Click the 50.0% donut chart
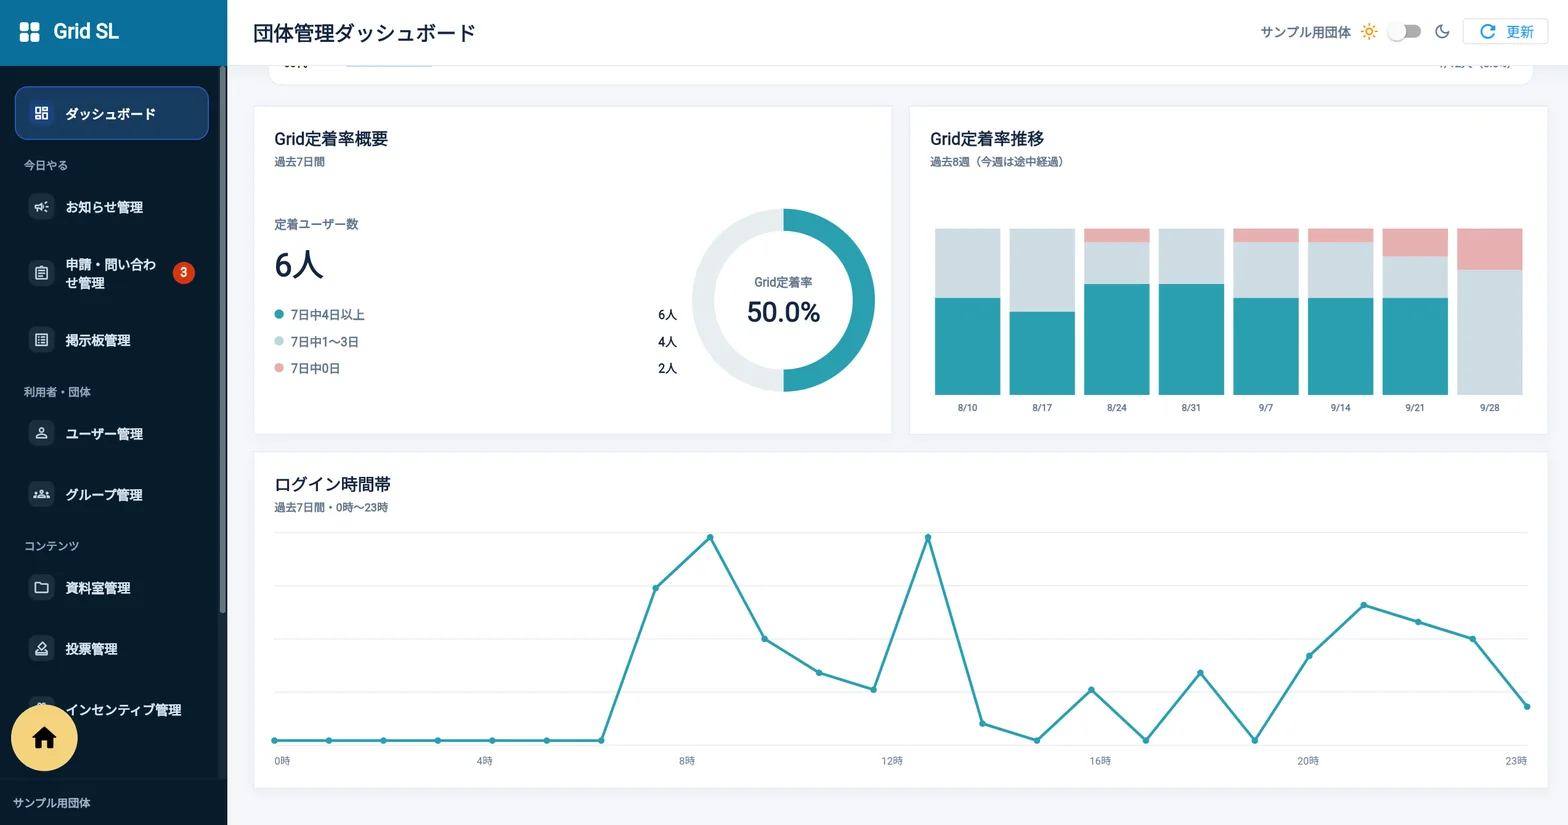Image resolution: width=1568 pixels, height=825 pixels. [x=783, y=300]
